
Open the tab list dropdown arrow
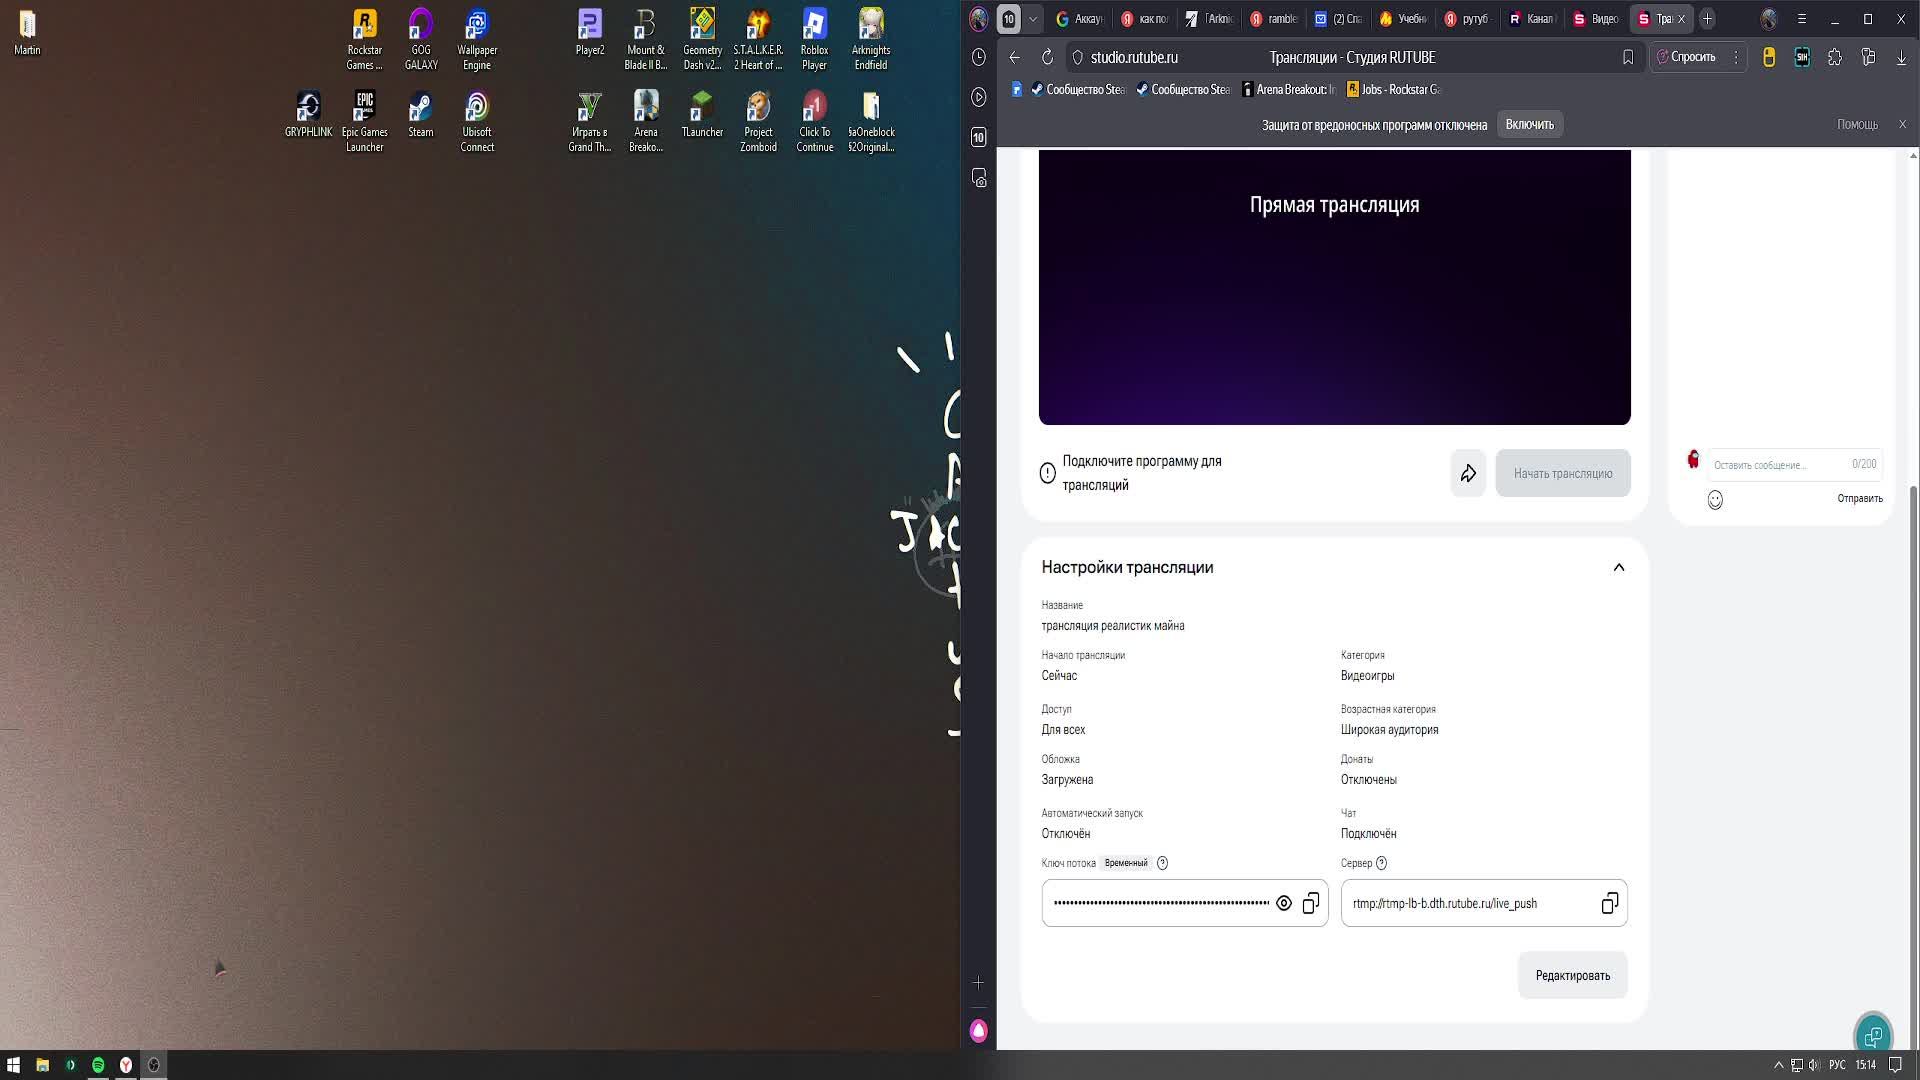tap(1033, 19)
